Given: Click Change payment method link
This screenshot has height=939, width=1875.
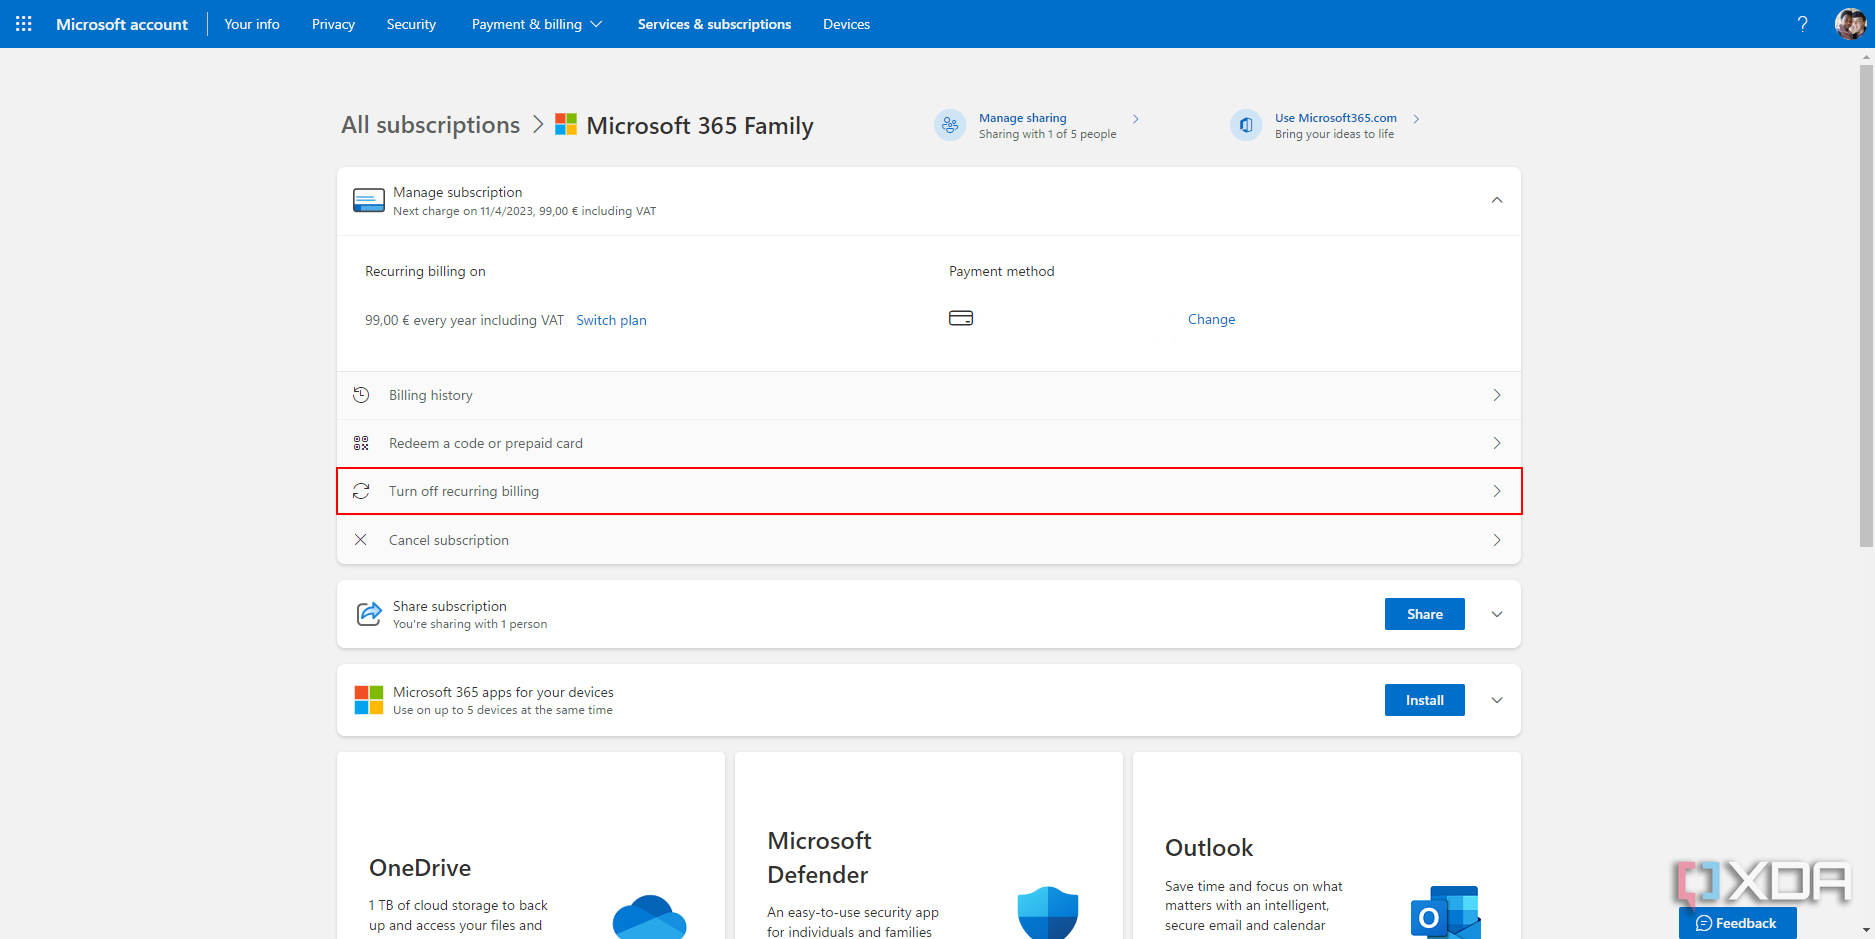Looking at the screenshot, I should click(1211, 319).
